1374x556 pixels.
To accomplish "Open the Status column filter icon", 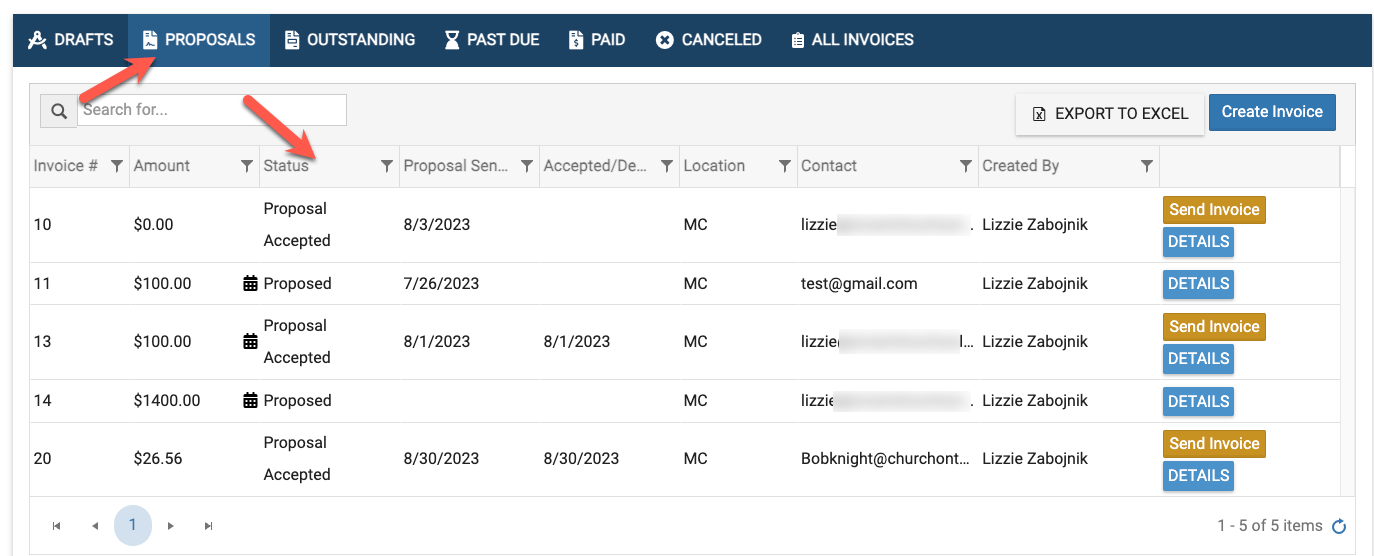I will (387, 166).
